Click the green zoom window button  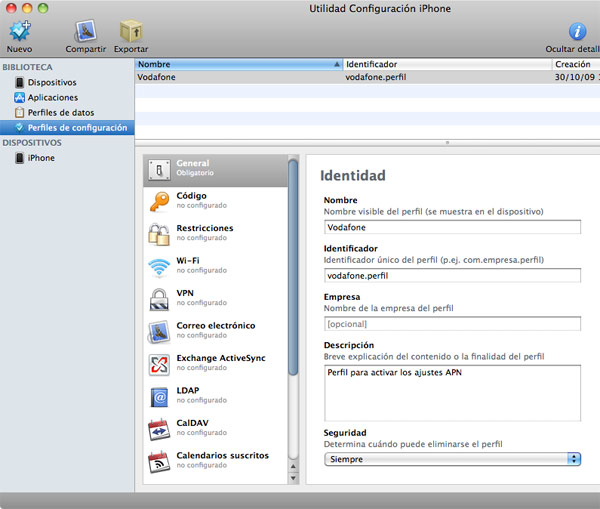tap(43, 8)
